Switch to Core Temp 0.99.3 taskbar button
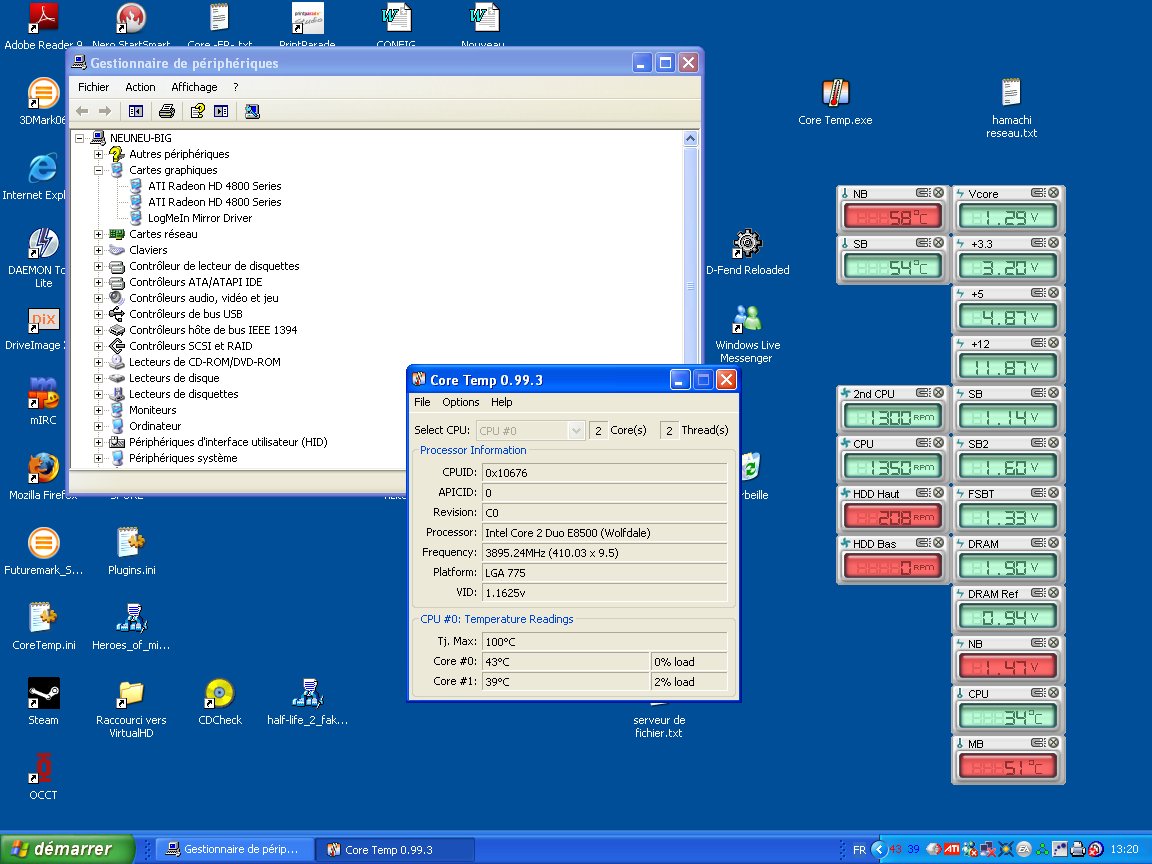Viewport: 1152px width, 864px height. click(x=395, y=849)
